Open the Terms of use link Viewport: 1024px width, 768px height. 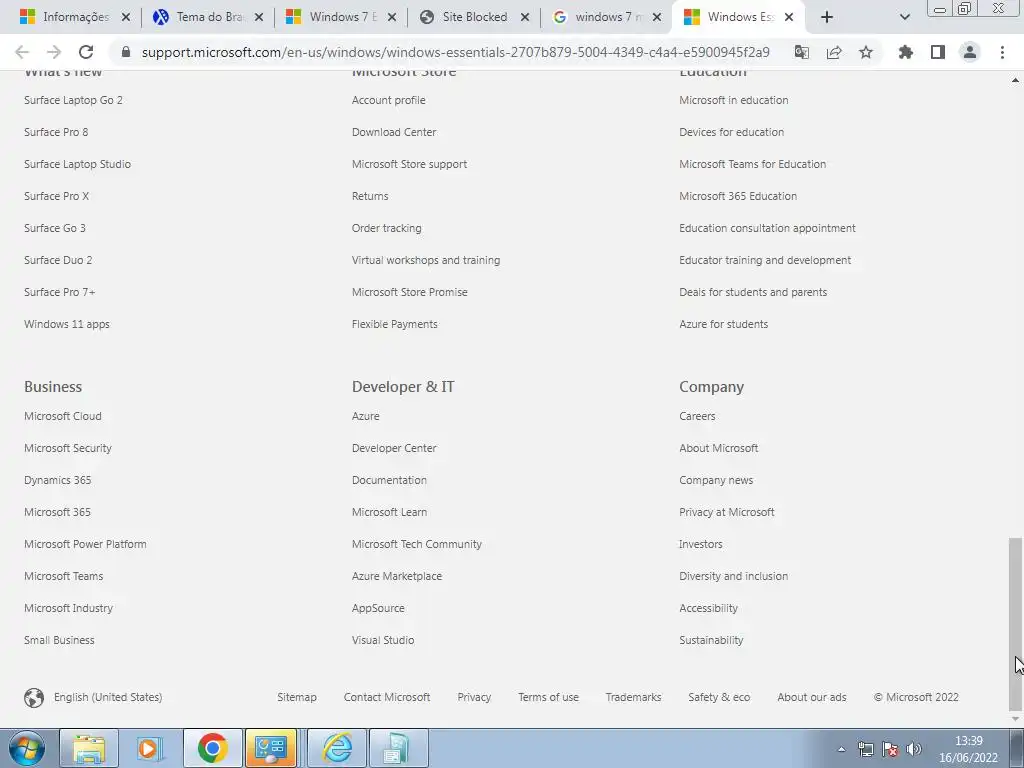pos(548,697)
